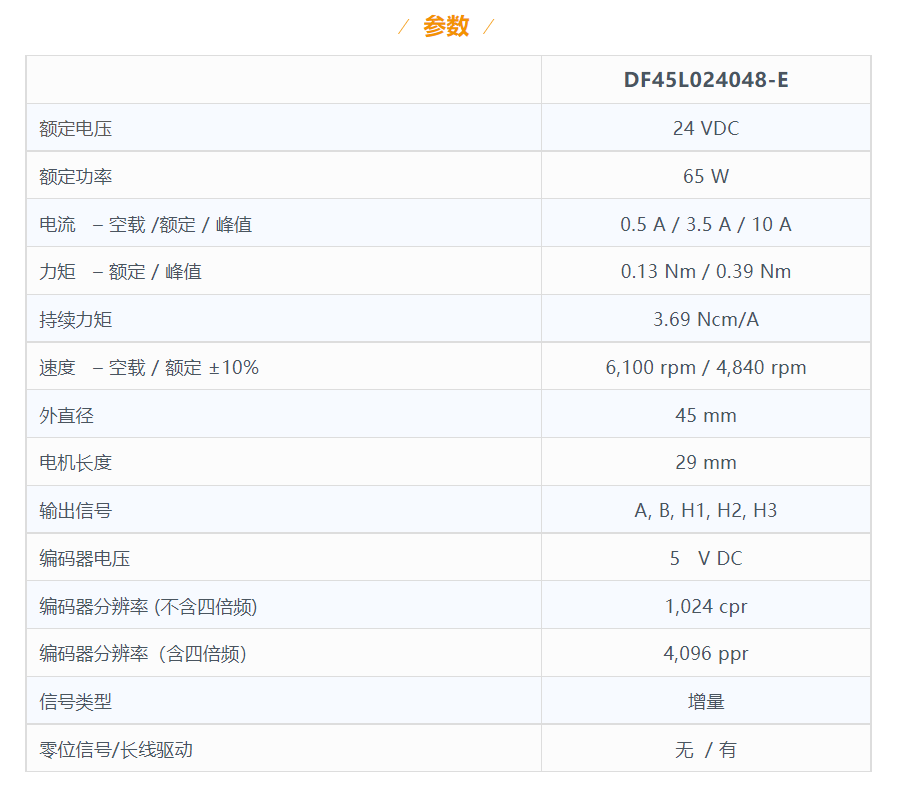This screenshot has height=797, width=898.
Task: Select the 编码器电压 row label
Action: (84, 558)
